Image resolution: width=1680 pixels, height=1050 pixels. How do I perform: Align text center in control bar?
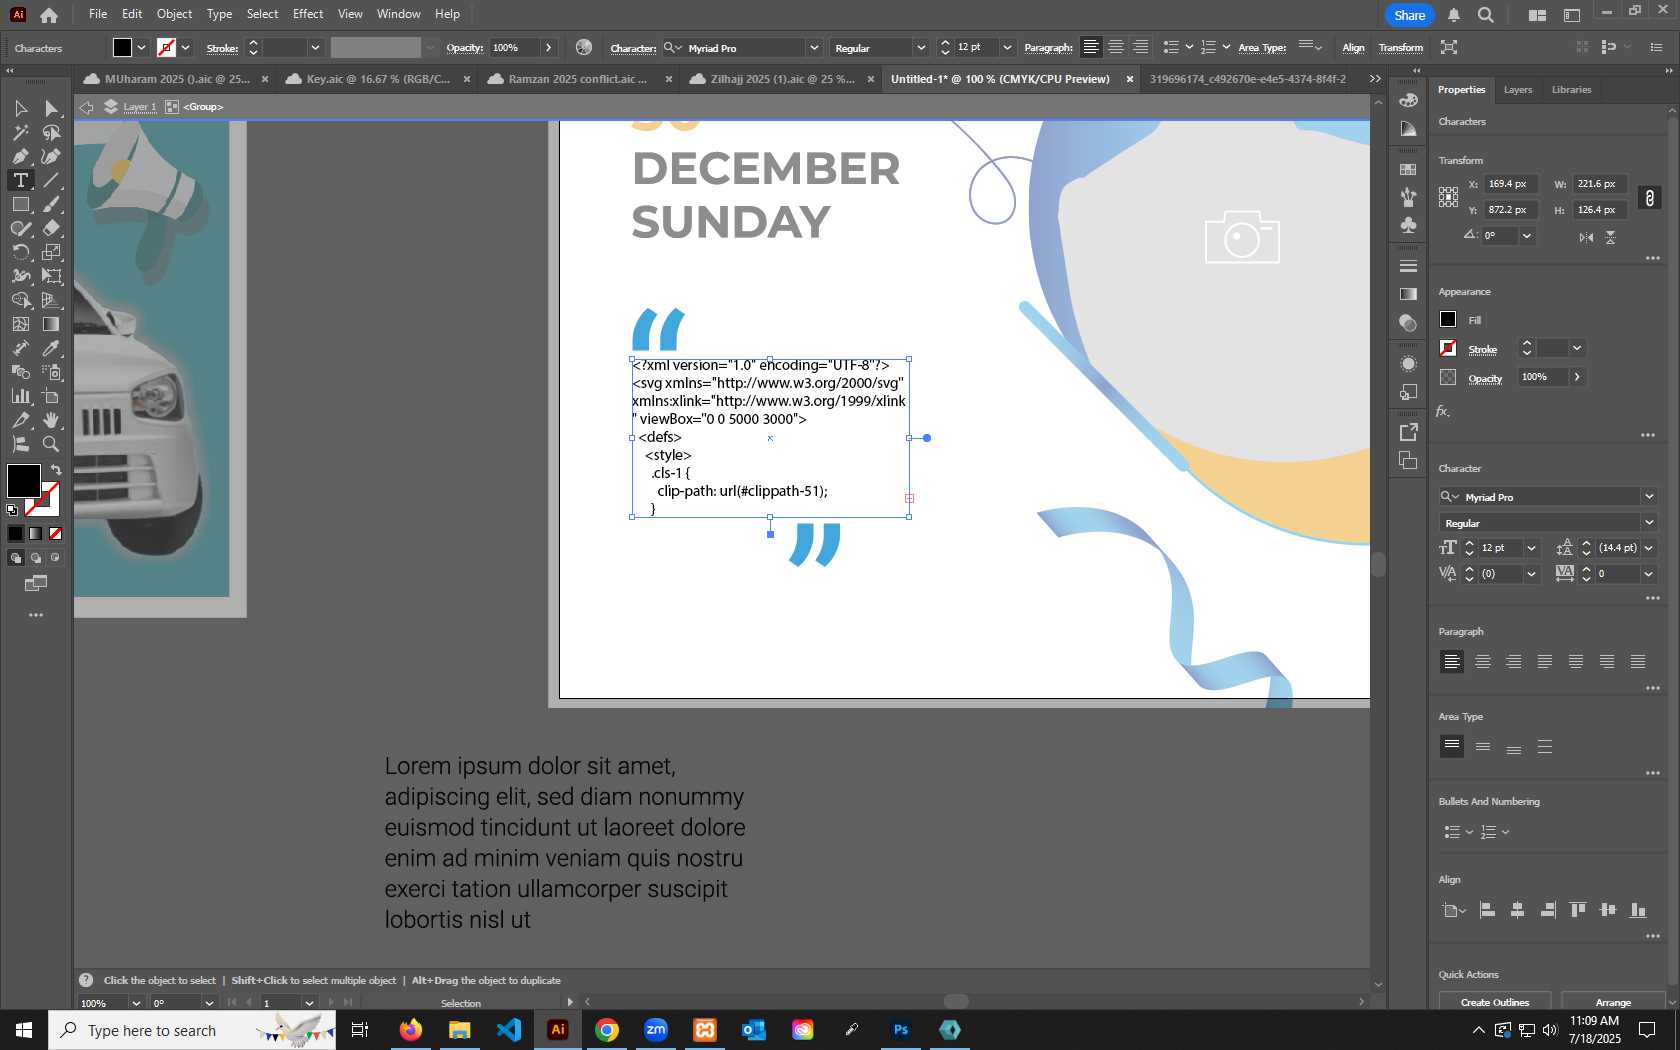tap(1116, 47)
